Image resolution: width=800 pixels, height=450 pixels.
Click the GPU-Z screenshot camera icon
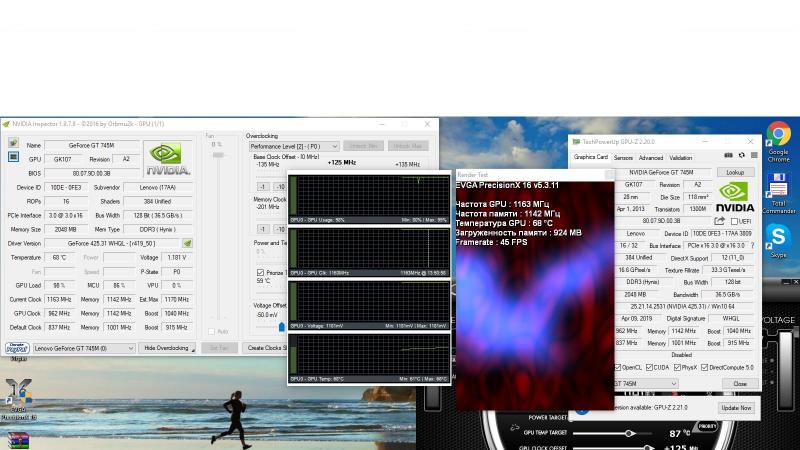(728, 156)
